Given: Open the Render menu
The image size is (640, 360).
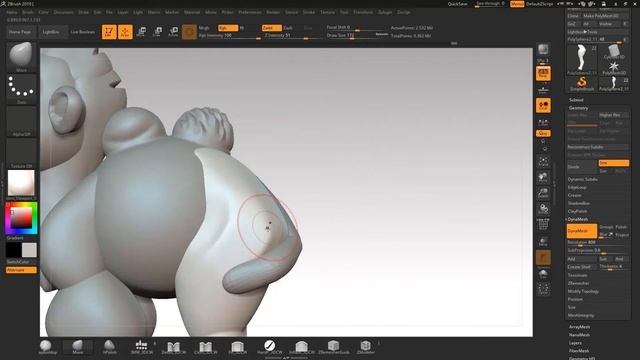Looking at the screenshot, I should tap(273, 12).
